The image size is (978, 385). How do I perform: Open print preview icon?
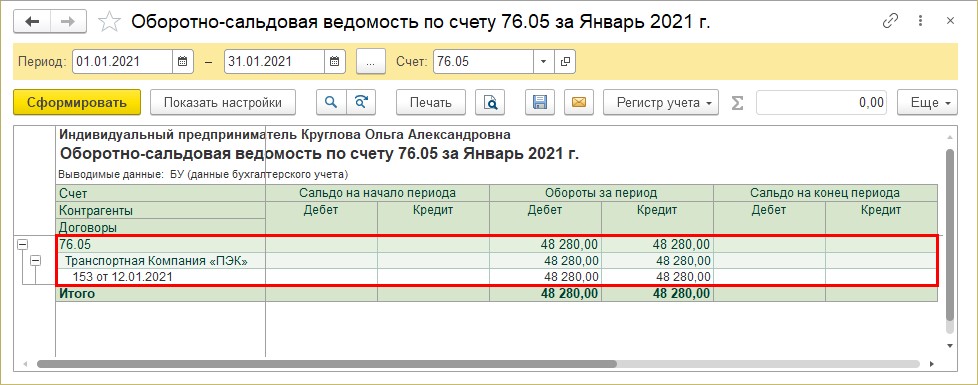(490, 102)
